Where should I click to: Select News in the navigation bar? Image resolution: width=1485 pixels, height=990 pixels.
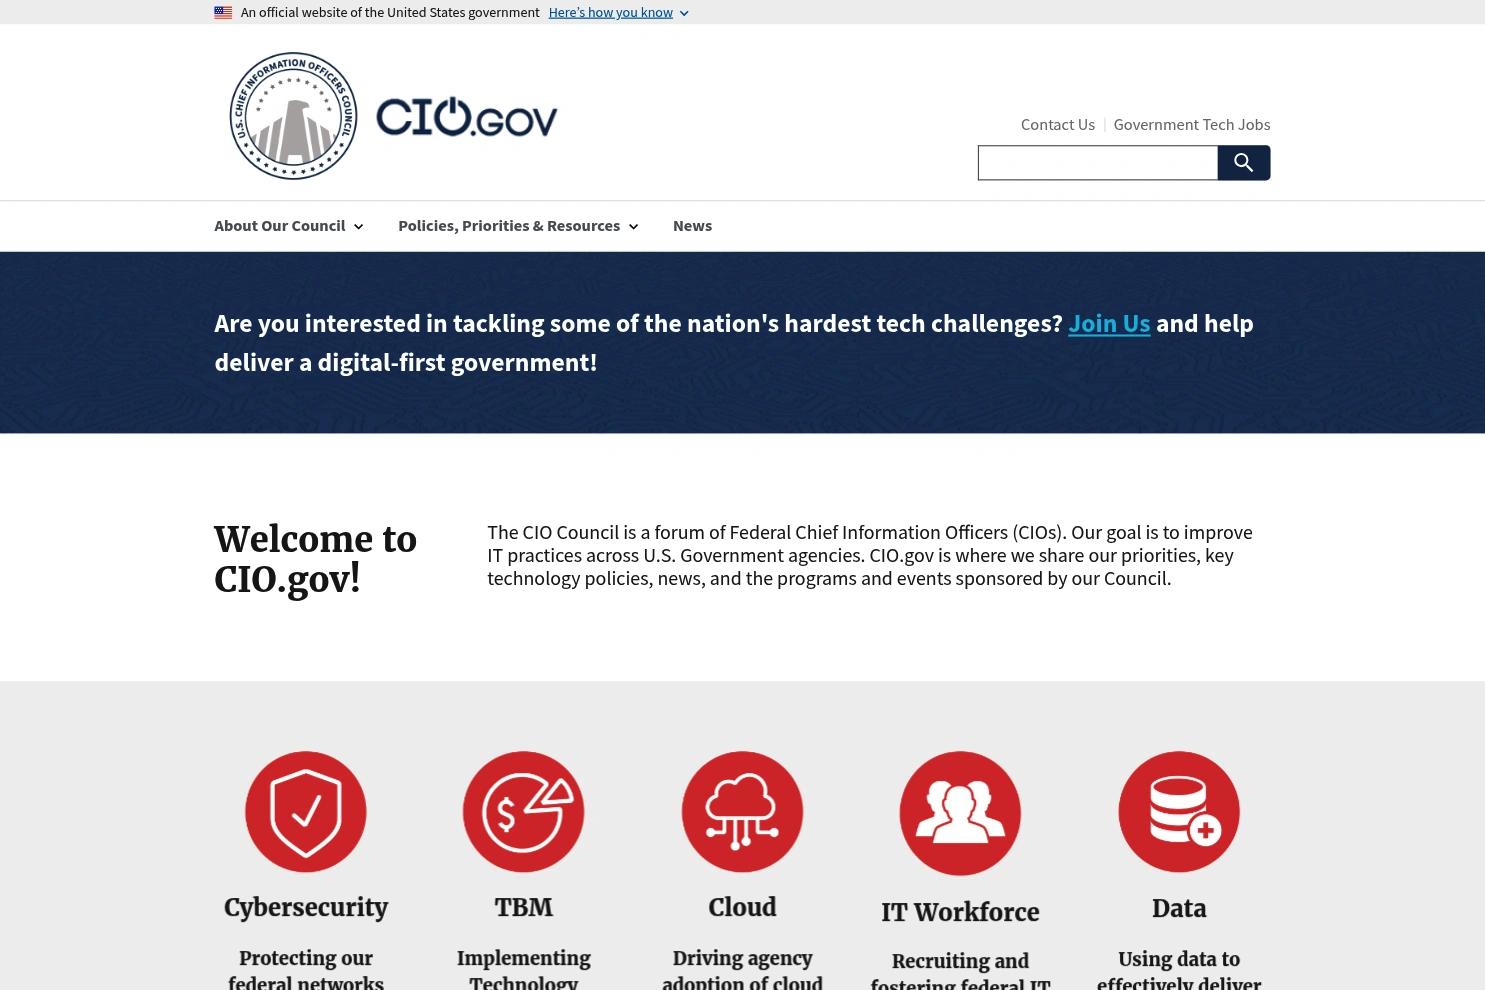(692, 225)
